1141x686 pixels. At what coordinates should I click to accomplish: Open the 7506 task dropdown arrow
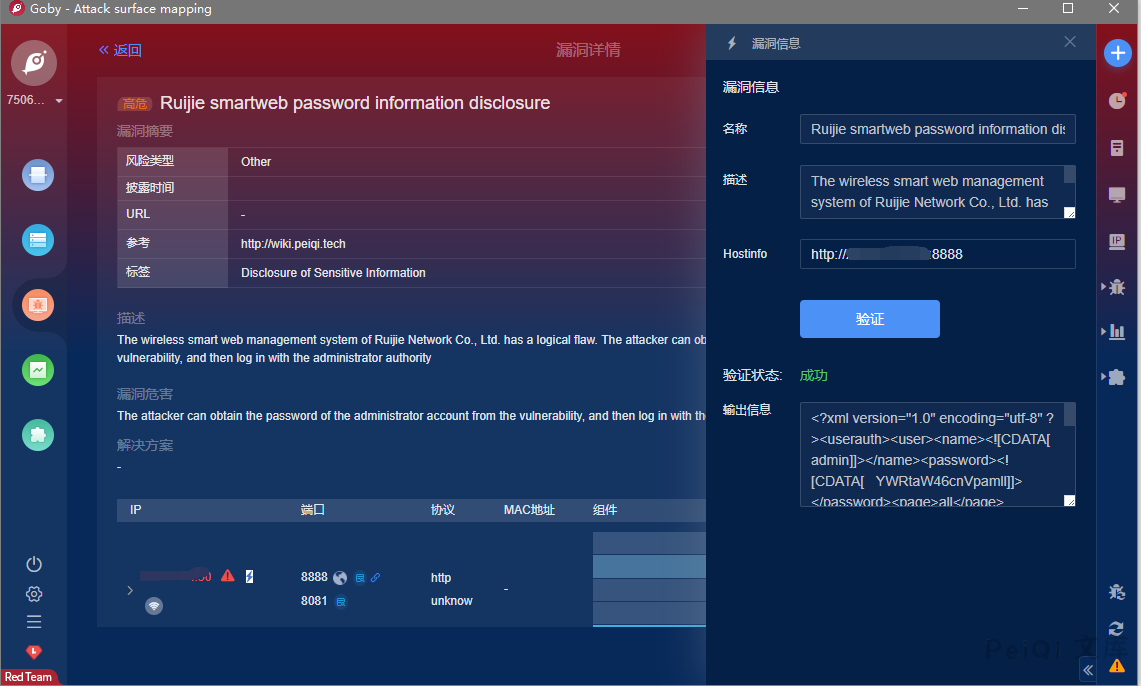(x=59, y=101)
